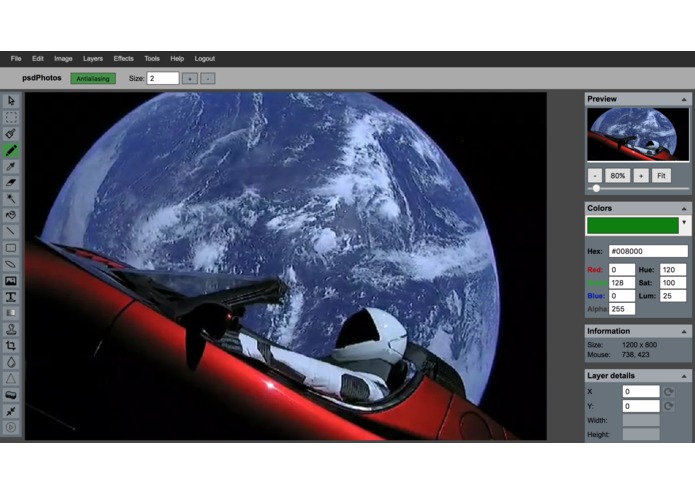695x494 pixels.
Task: Choose the Magic Wand tool
Action: pyautogui.click(x=11, y=199)
